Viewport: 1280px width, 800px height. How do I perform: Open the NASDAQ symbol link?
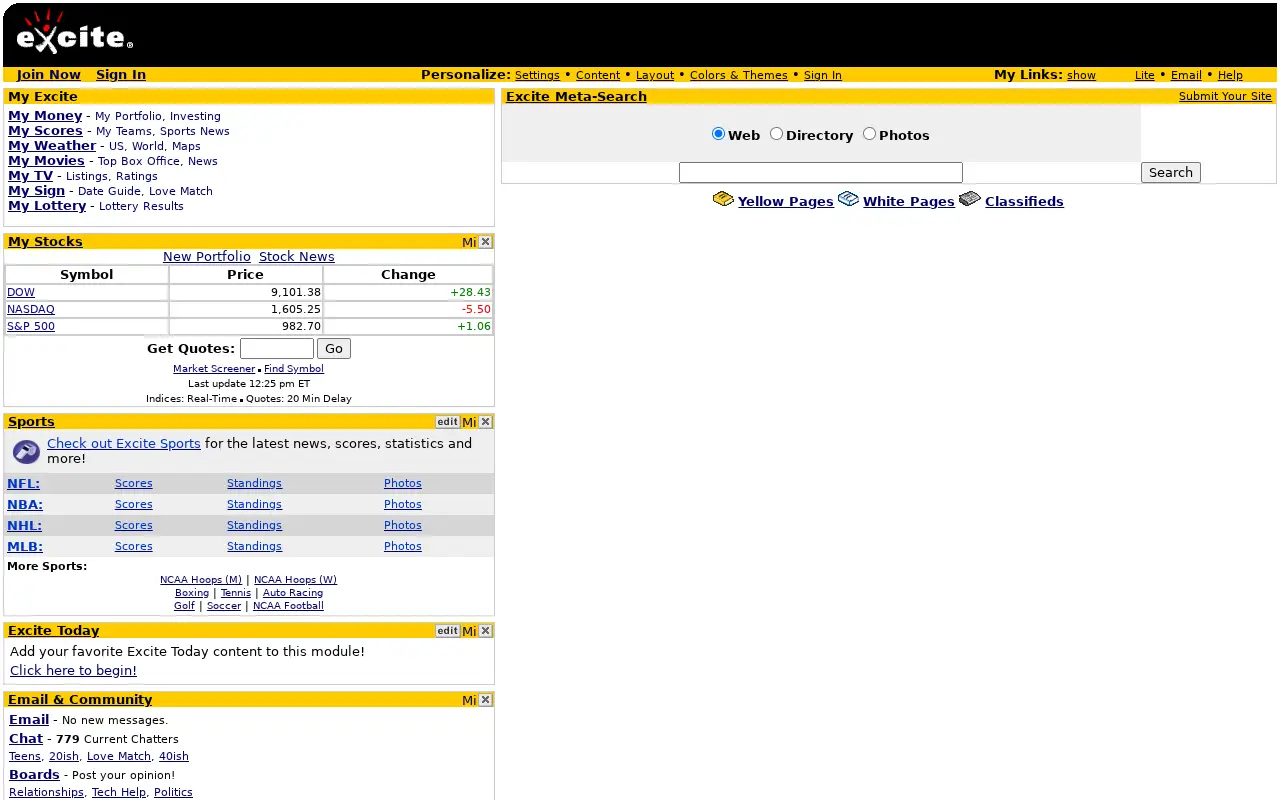(x=31, y=310)
